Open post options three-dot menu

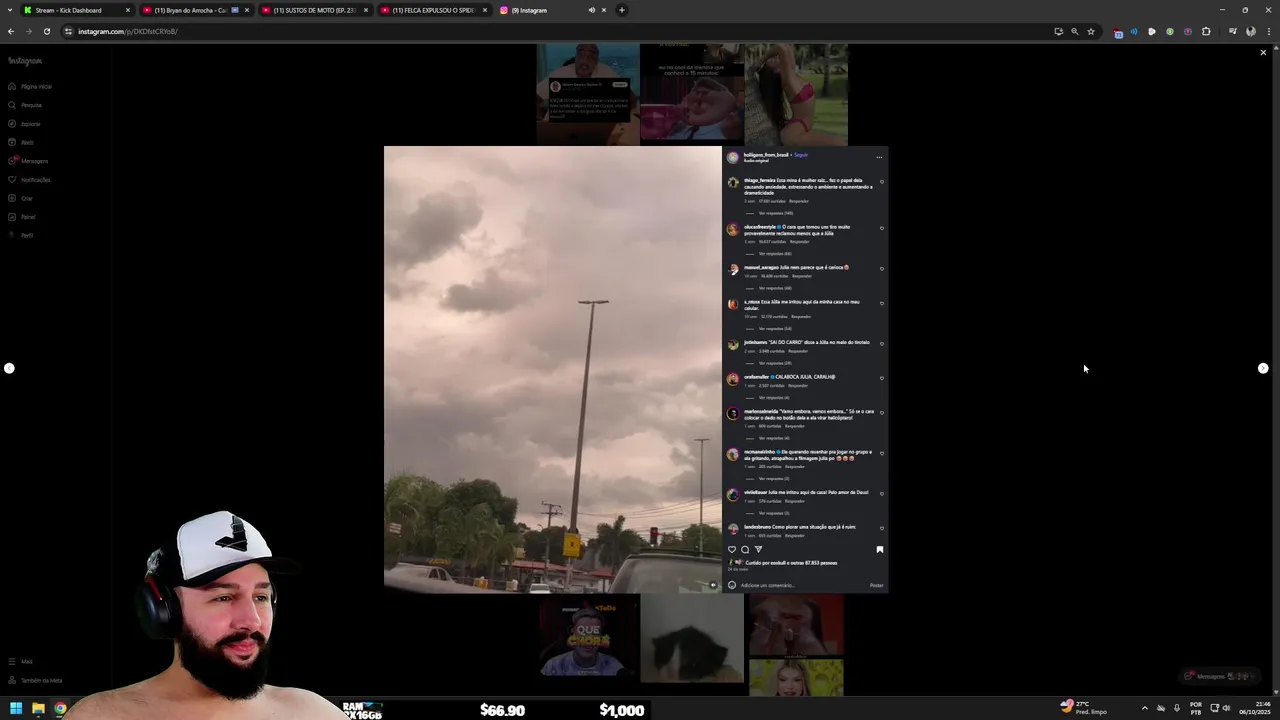click(x=879, y=157)
